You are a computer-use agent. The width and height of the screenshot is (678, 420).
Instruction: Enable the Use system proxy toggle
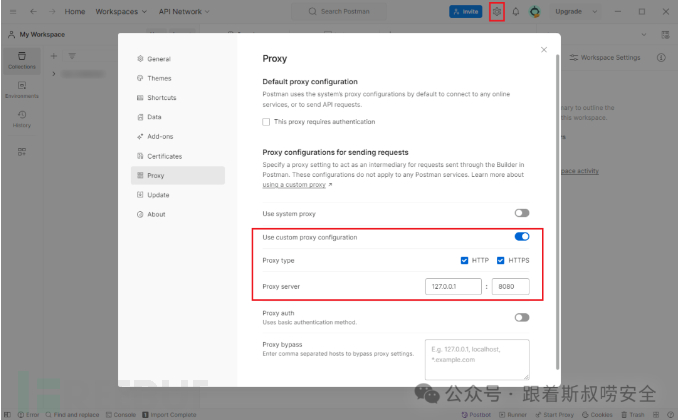[521, 213]
